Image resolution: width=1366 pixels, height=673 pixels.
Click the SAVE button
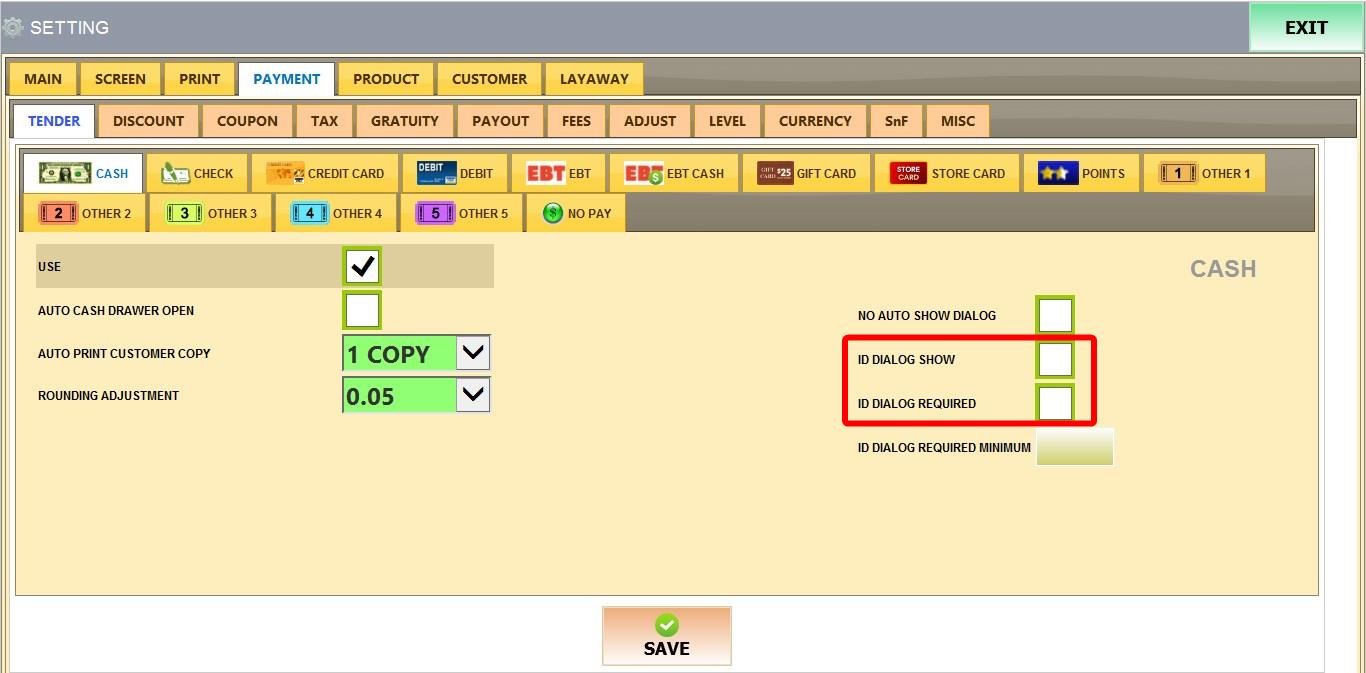point(666,636)
